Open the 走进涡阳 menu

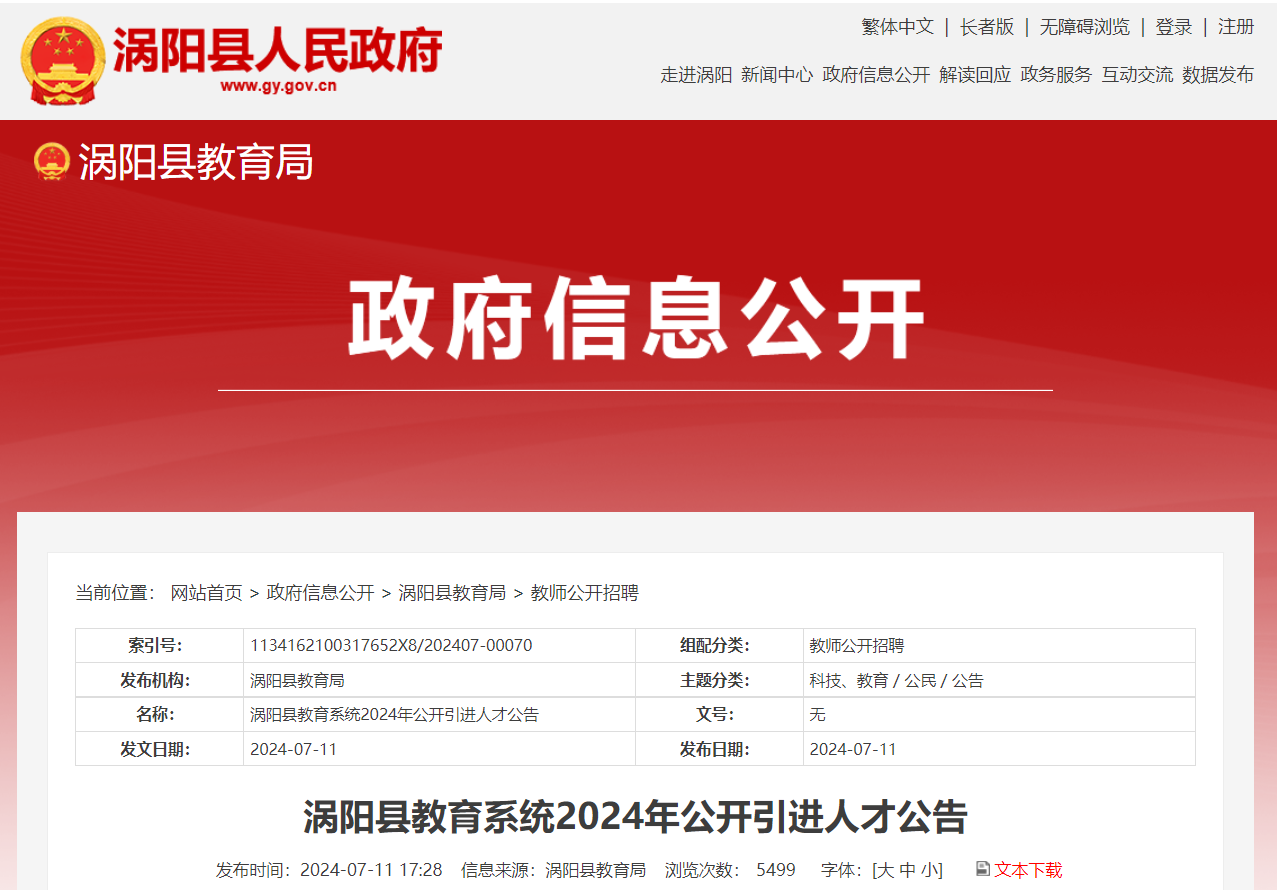[696, 75]
